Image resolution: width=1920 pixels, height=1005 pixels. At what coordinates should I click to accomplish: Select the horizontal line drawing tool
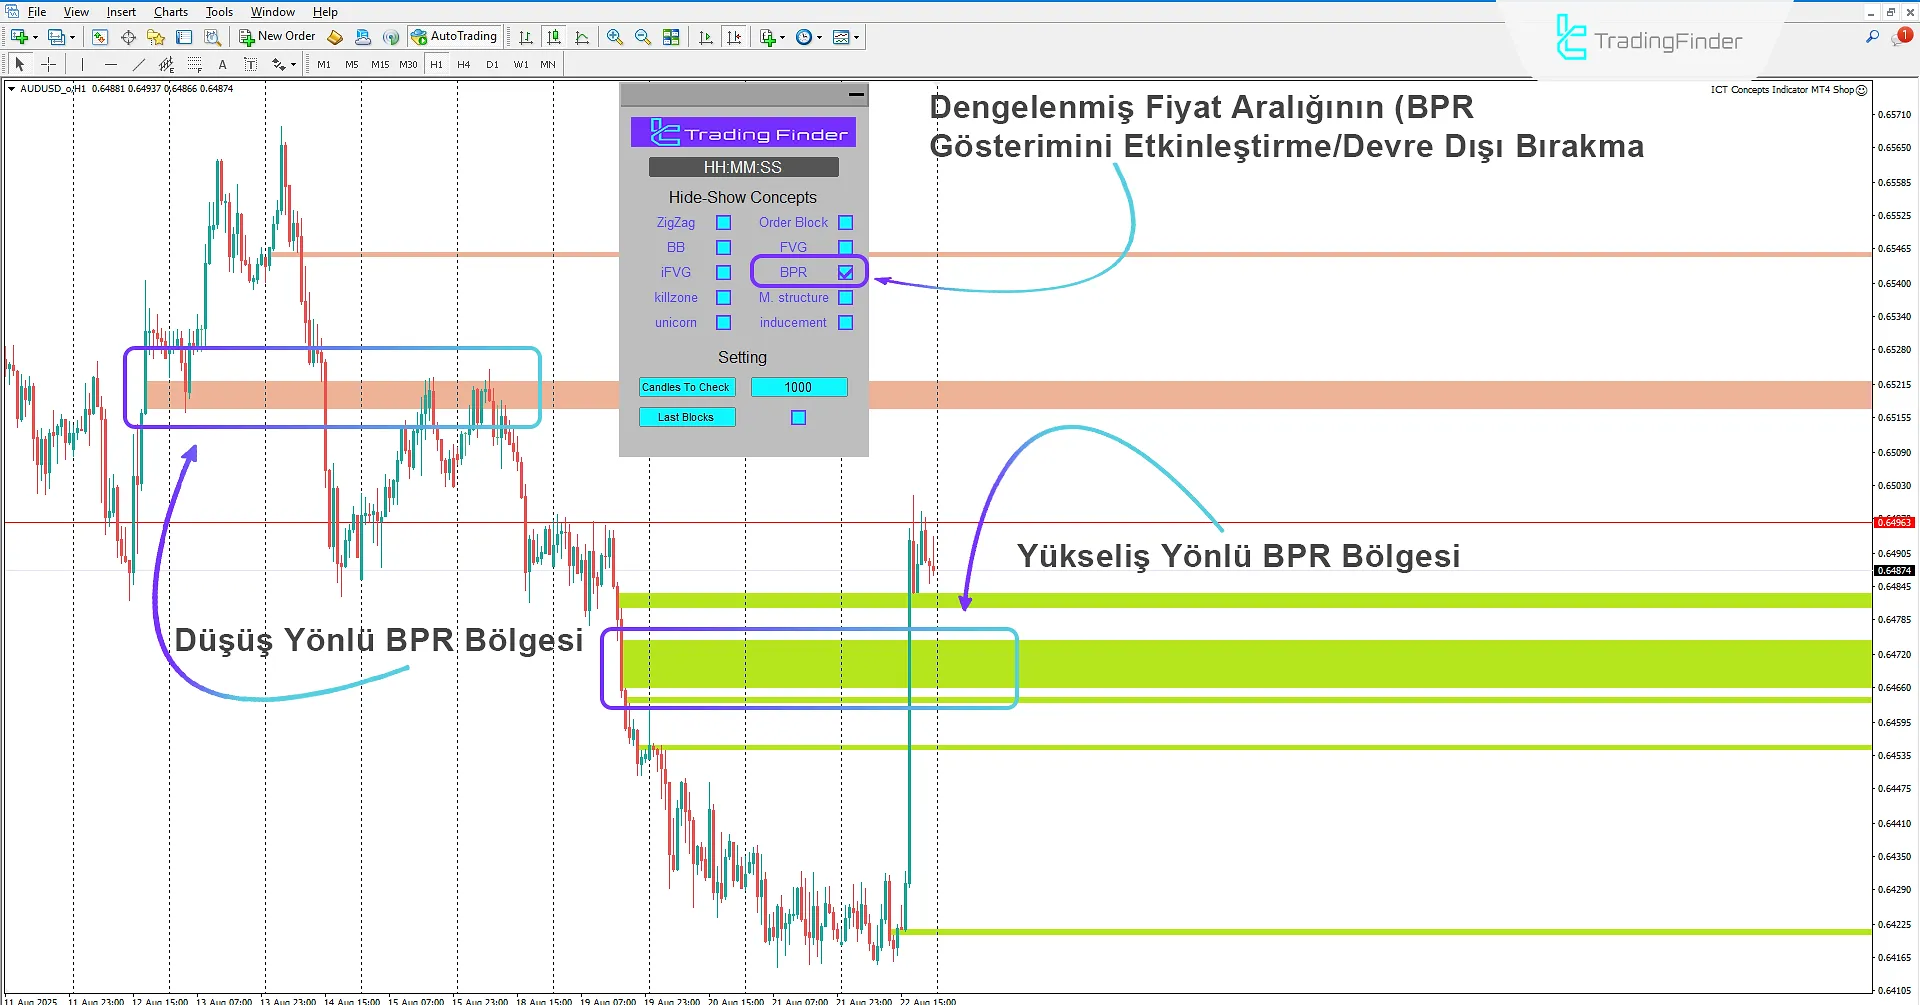(x=111, y=64)
